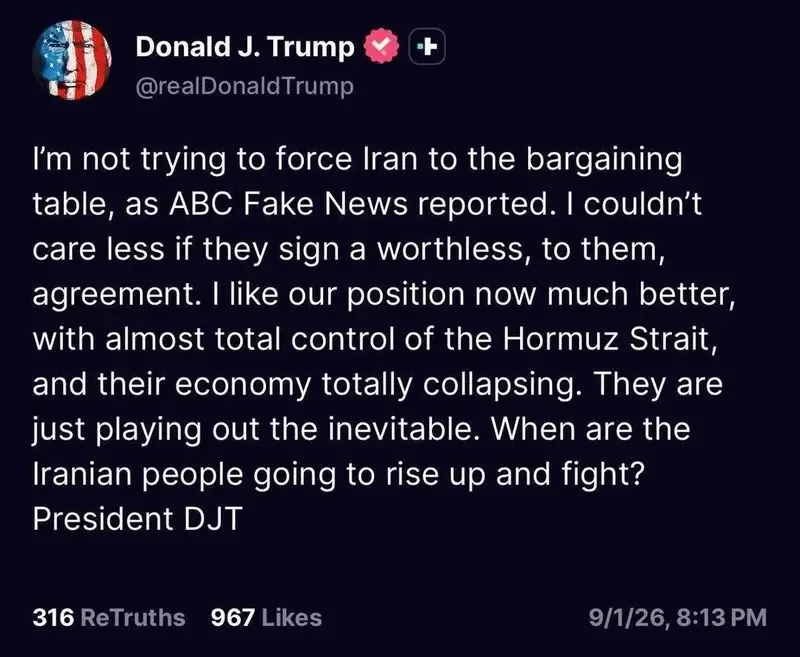
Task: Click the phrase Hormuz Strait in the post
Action: [x=606, y=339]
